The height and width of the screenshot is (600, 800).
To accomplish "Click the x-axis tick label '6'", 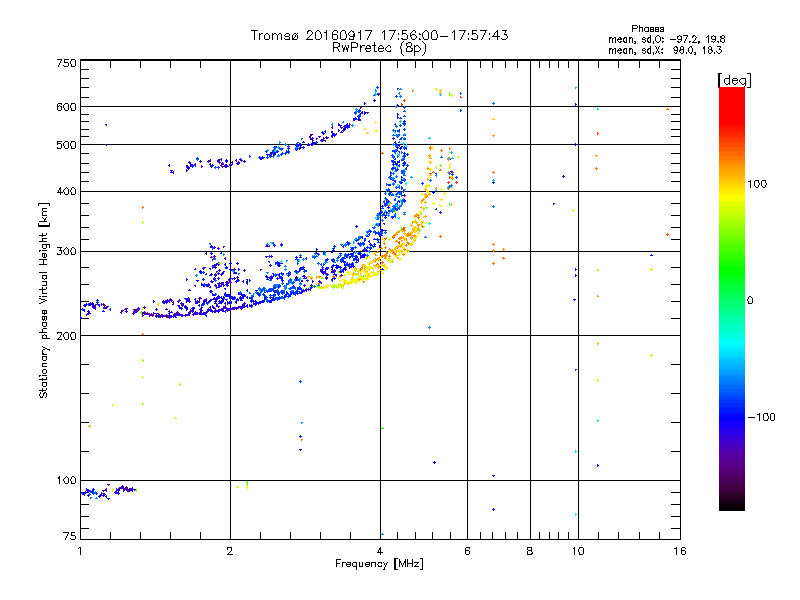I will (467, 551).
